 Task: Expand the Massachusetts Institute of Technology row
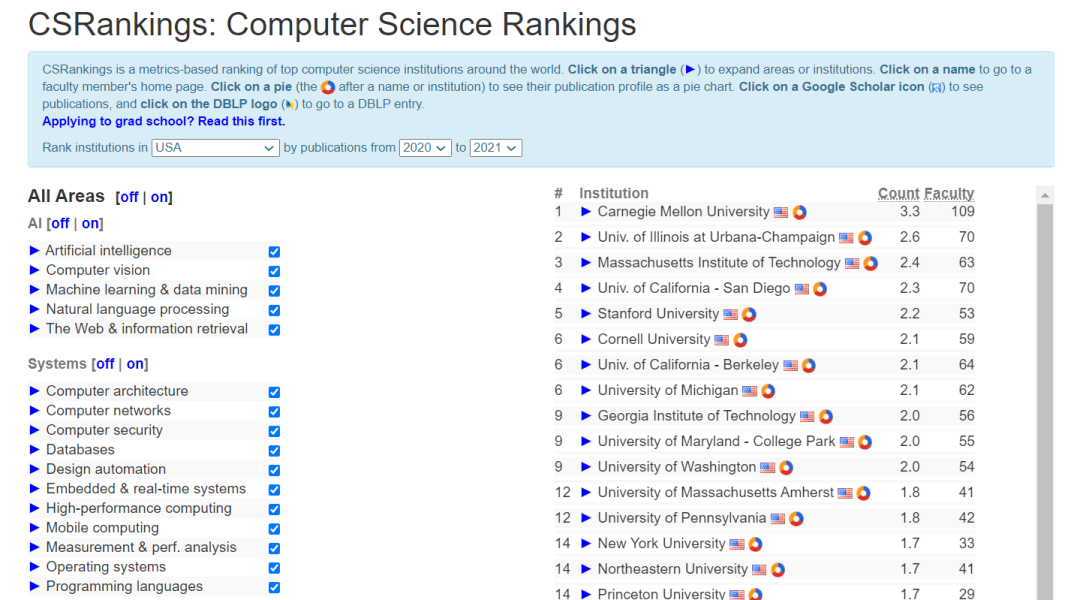click(x=586, y=263)
